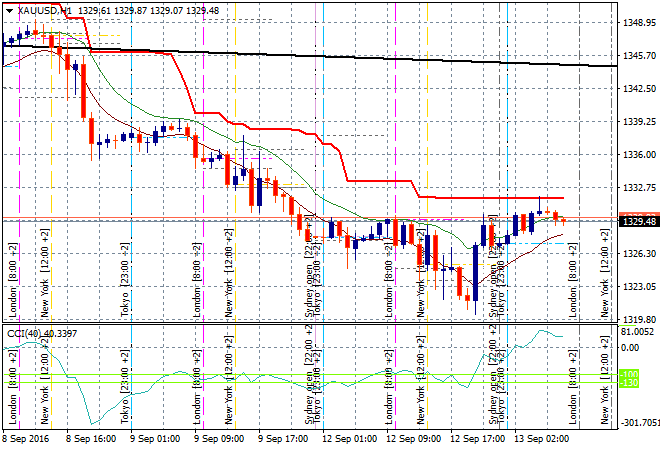Click the 13 Sep 02:00 time label
660x450 pixels.
point(541,439)
